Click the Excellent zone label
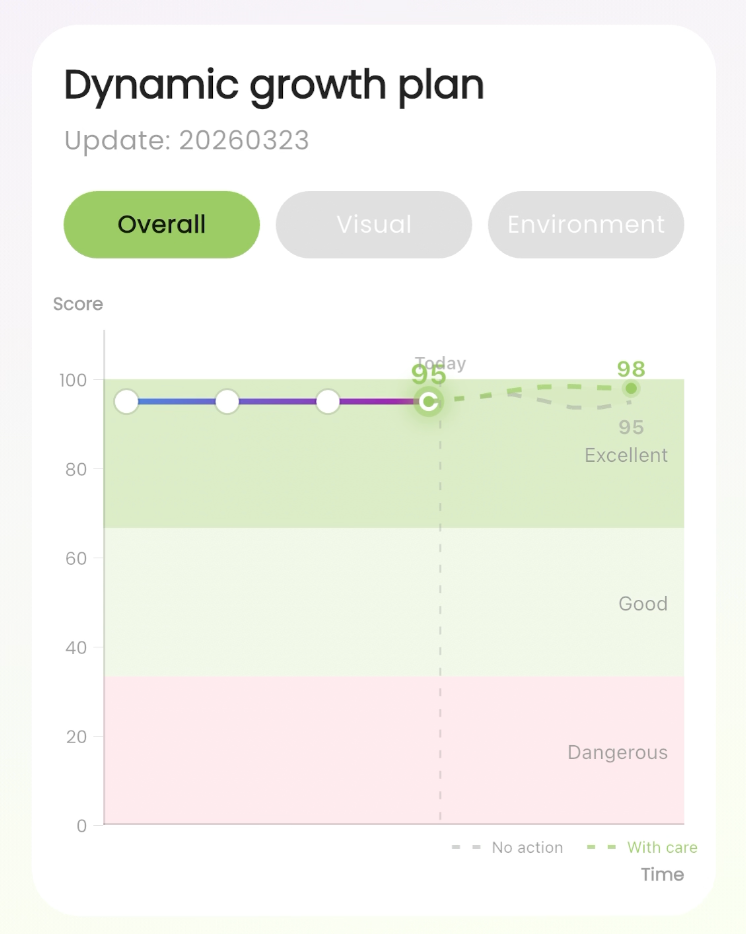The image size is (746, 934). 626,455
